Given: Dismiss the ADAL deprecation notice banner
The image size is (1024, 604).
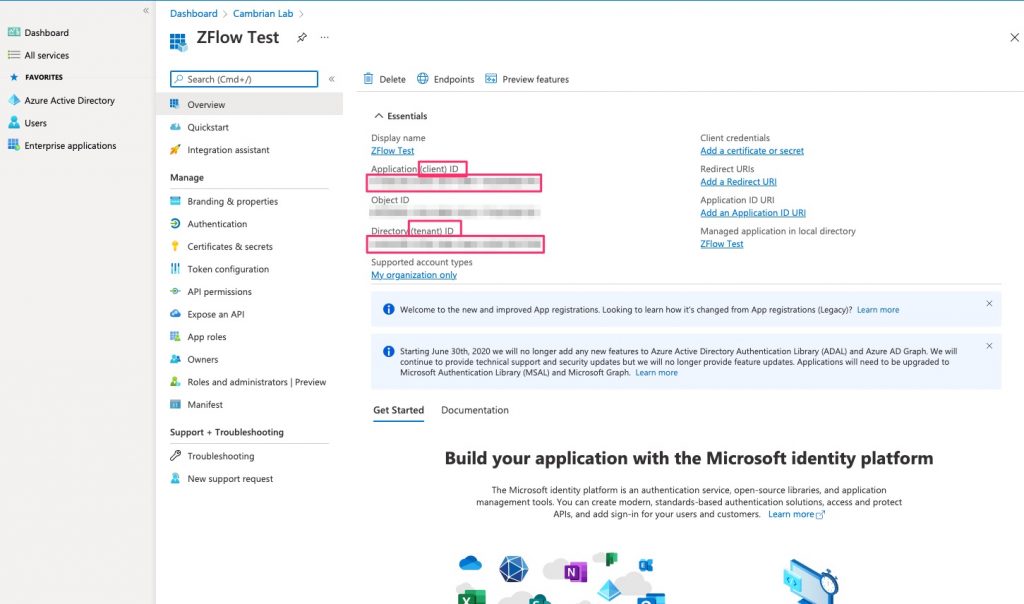Looking at the screenshot, I should click(x=989, y=345).
